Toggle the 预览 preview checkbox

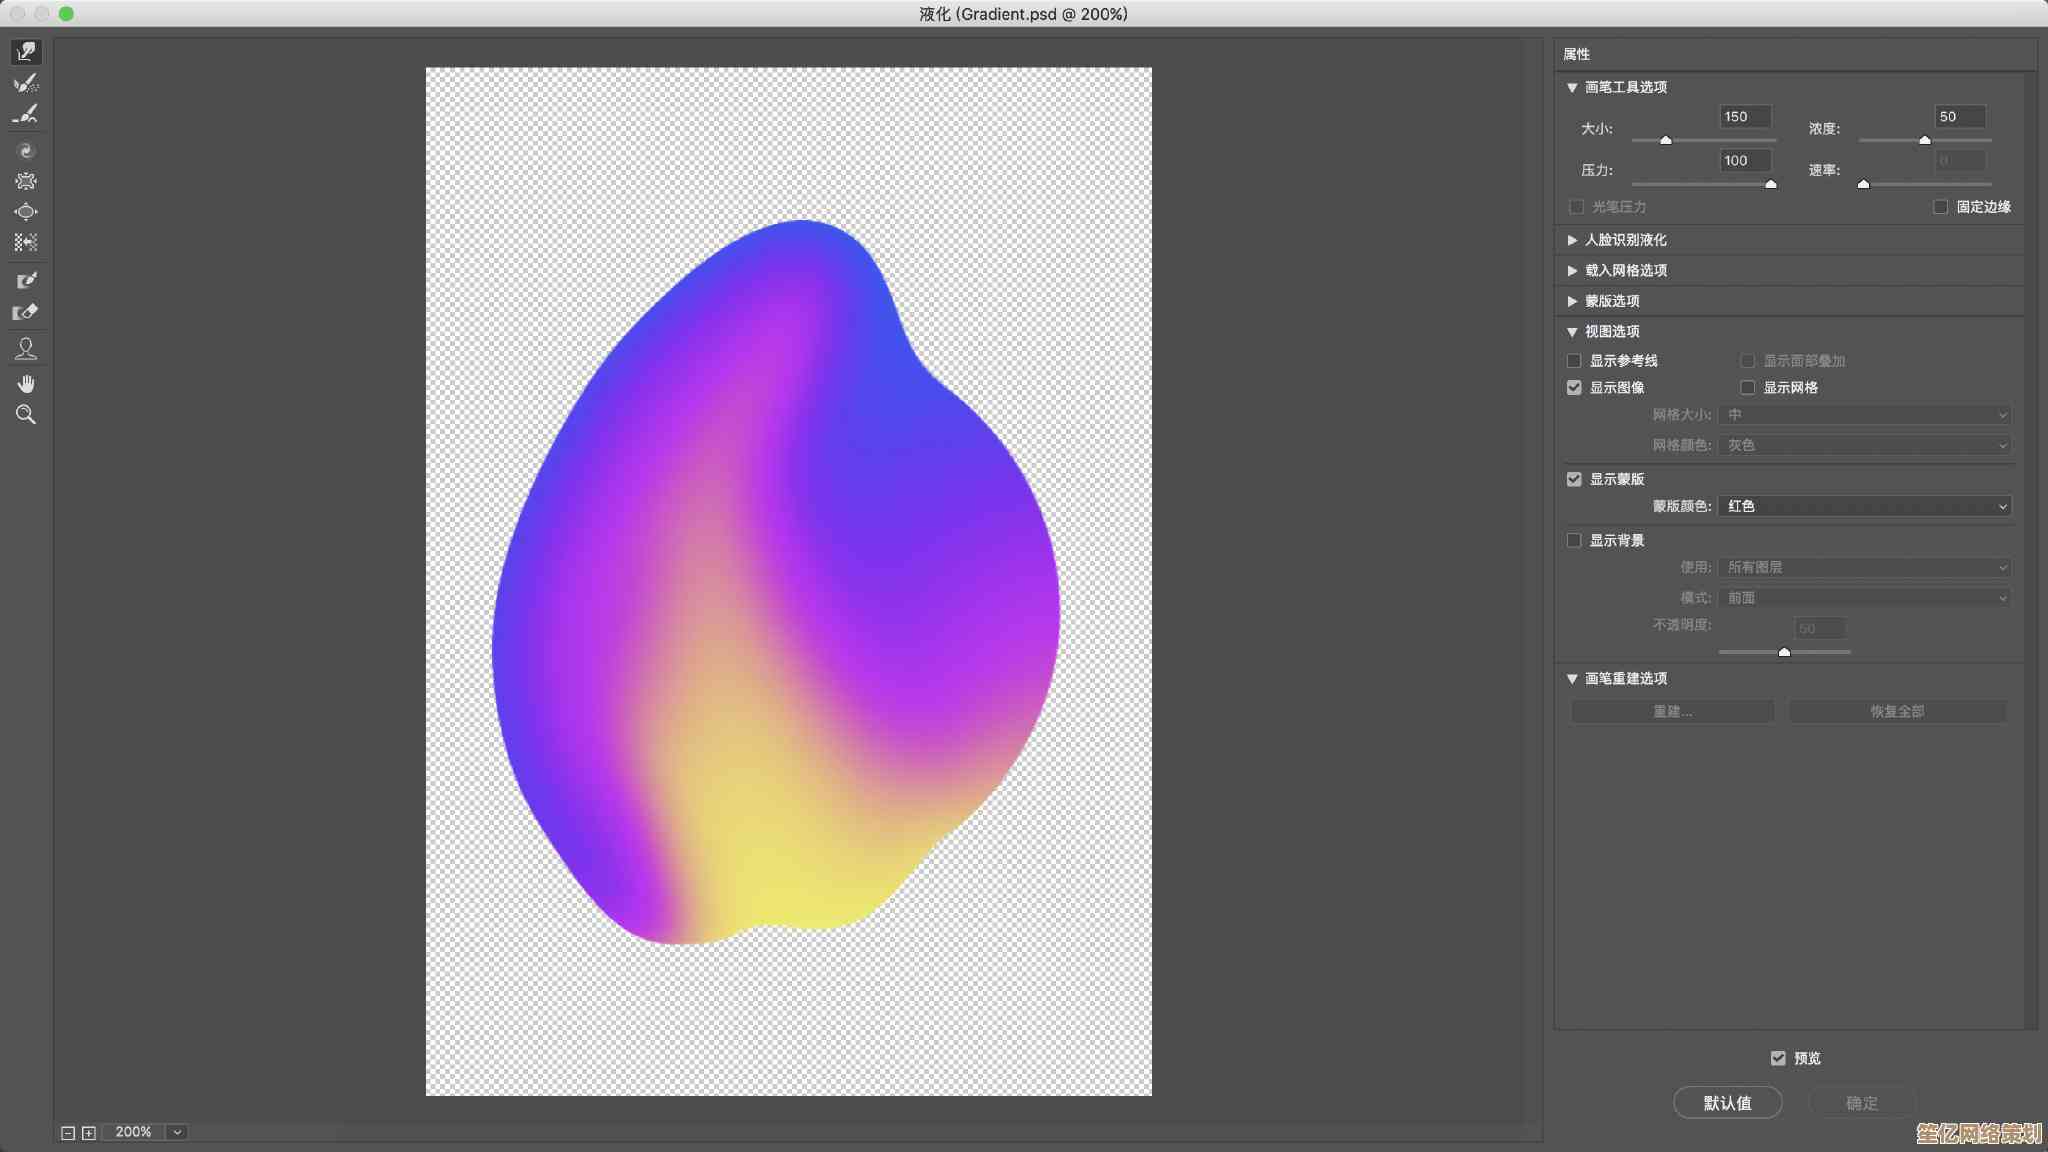[x=1778, y=1058]
